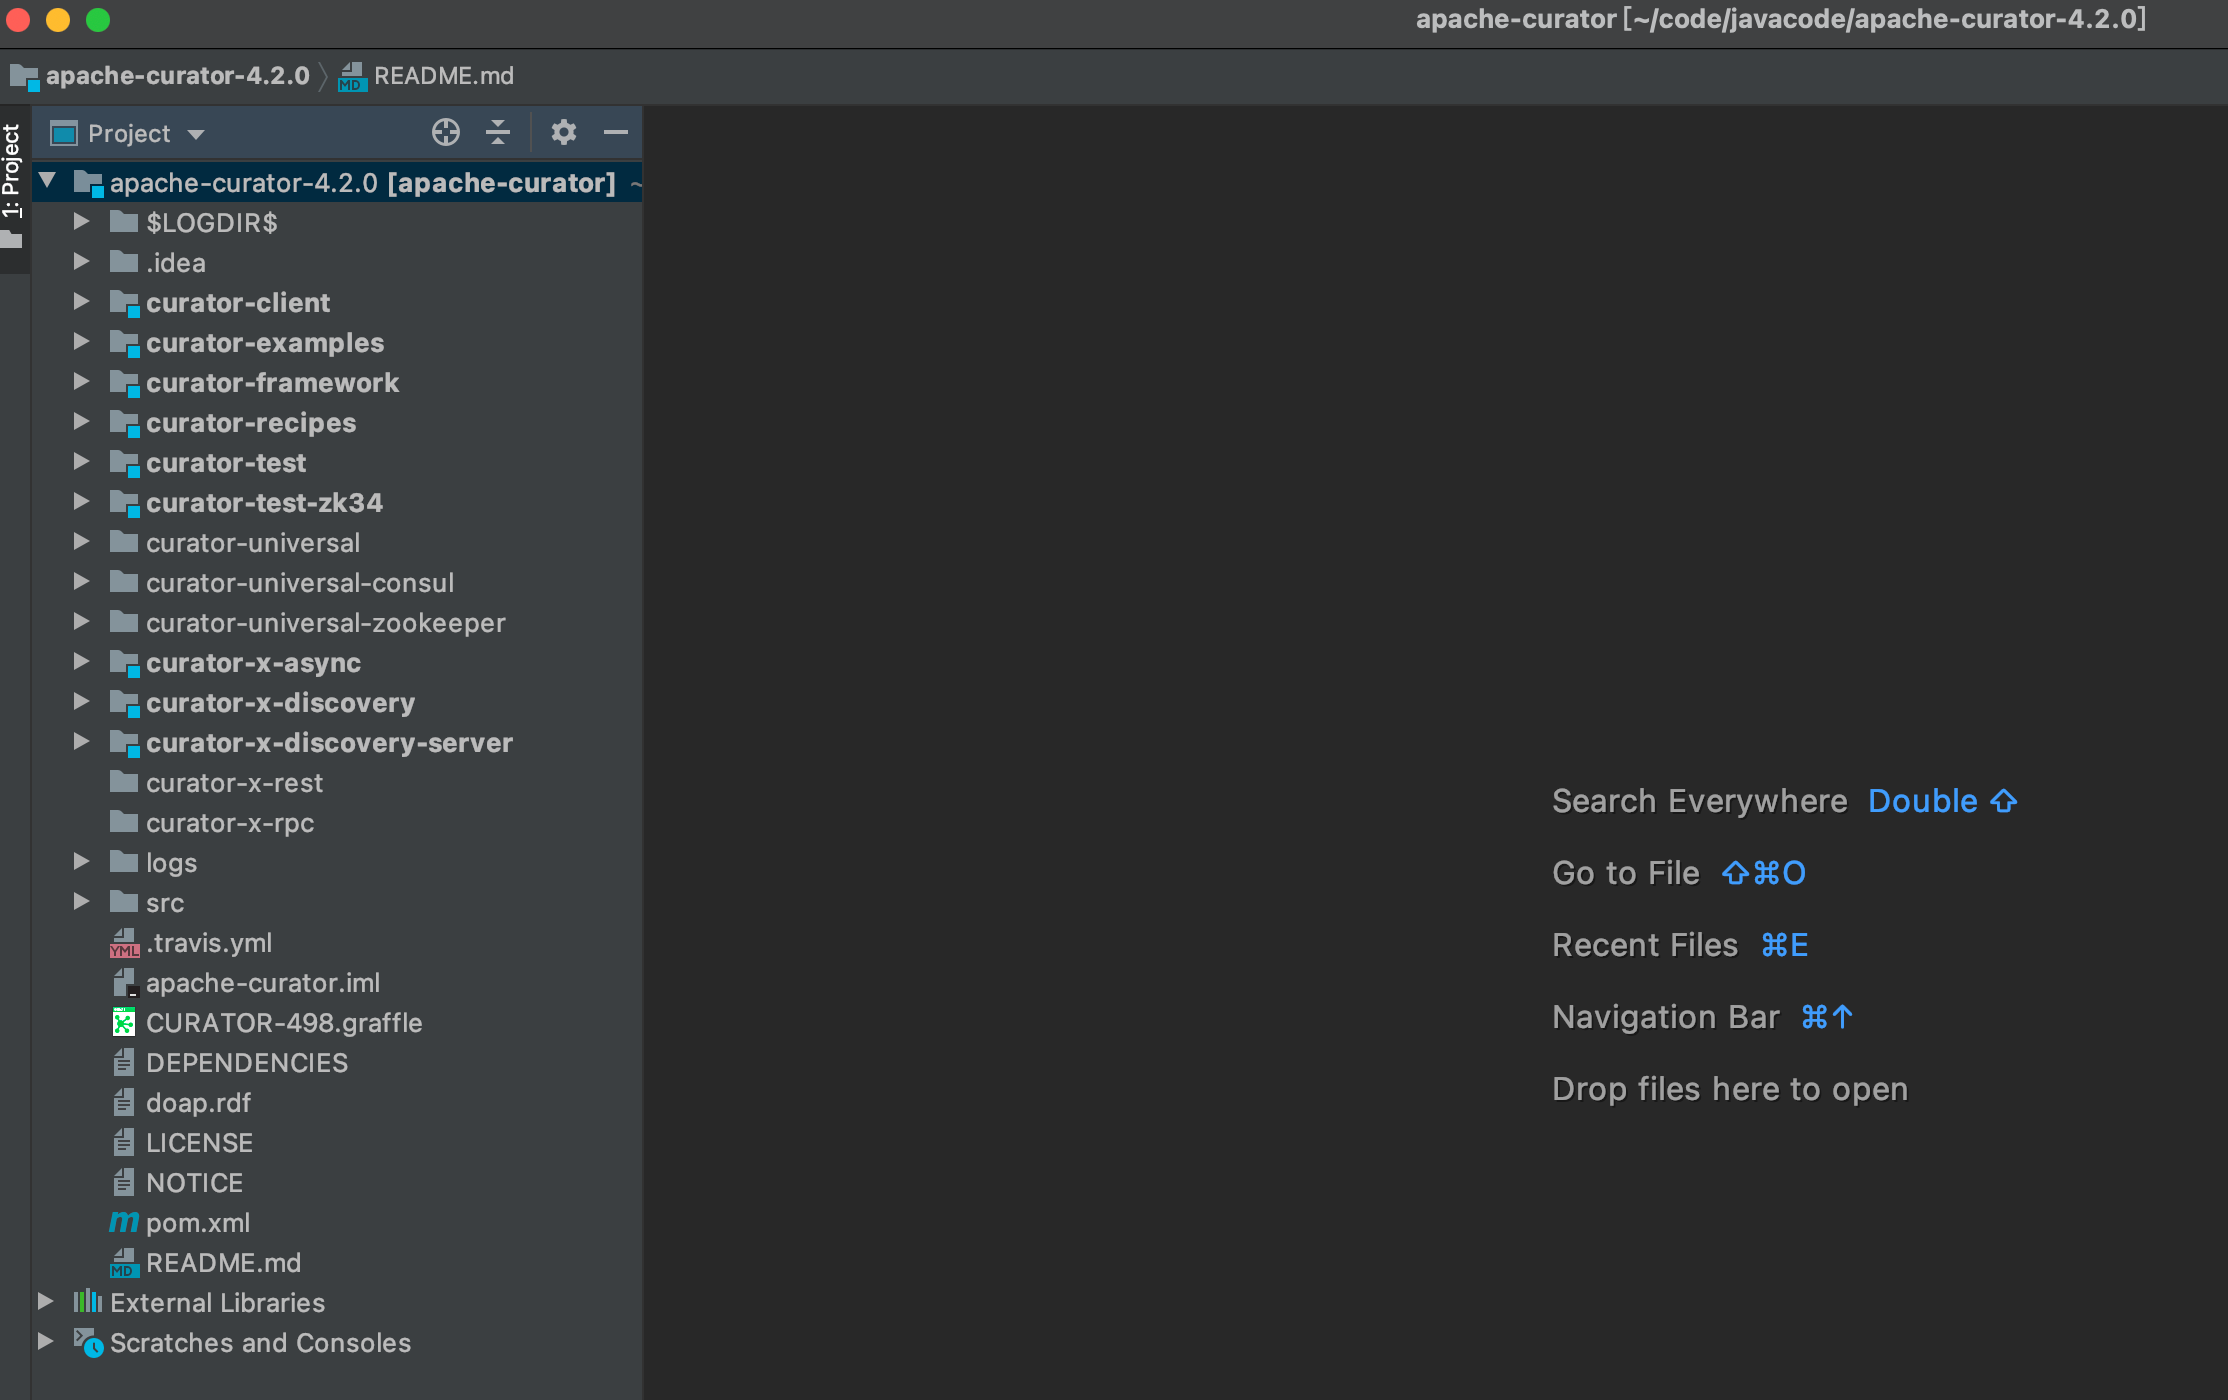The width and height of the screenshot is (2228, 1400).
Task: Select README.md file in project tree
Action: coord(223,1263)
